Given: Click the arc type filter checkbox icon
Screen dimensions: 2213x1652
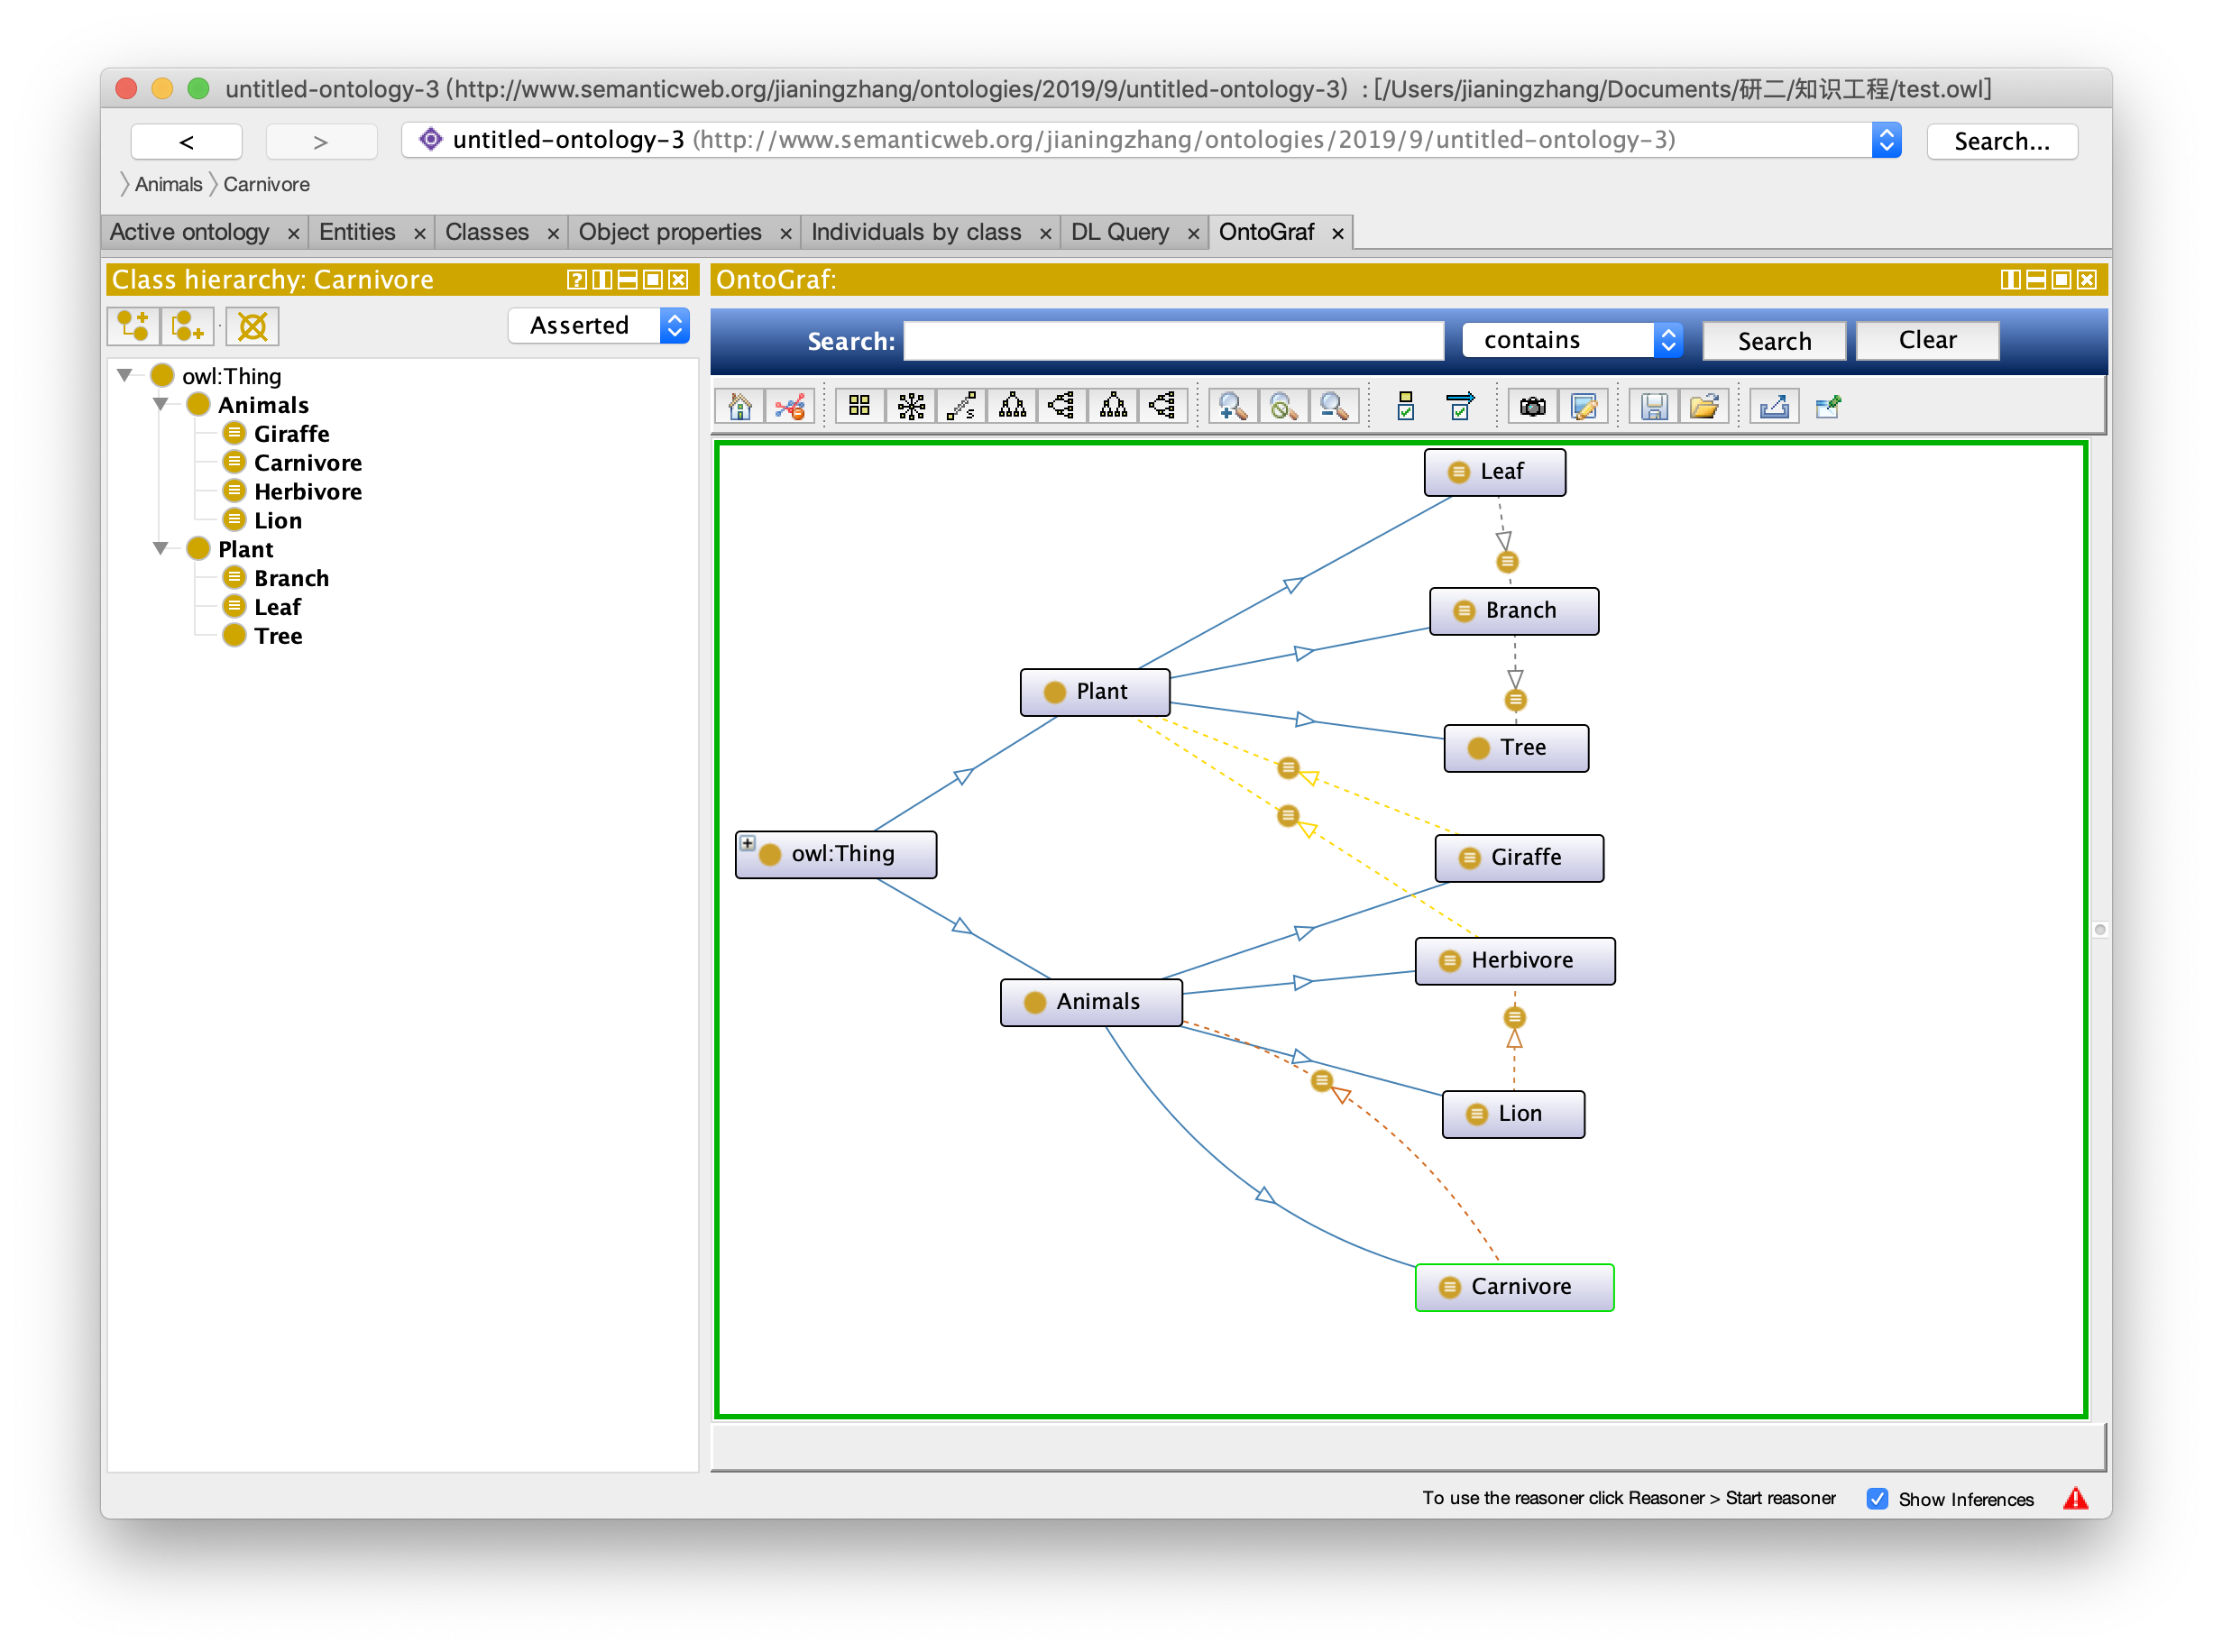Looking at the screenshot, I should [x=1460, y=407].
